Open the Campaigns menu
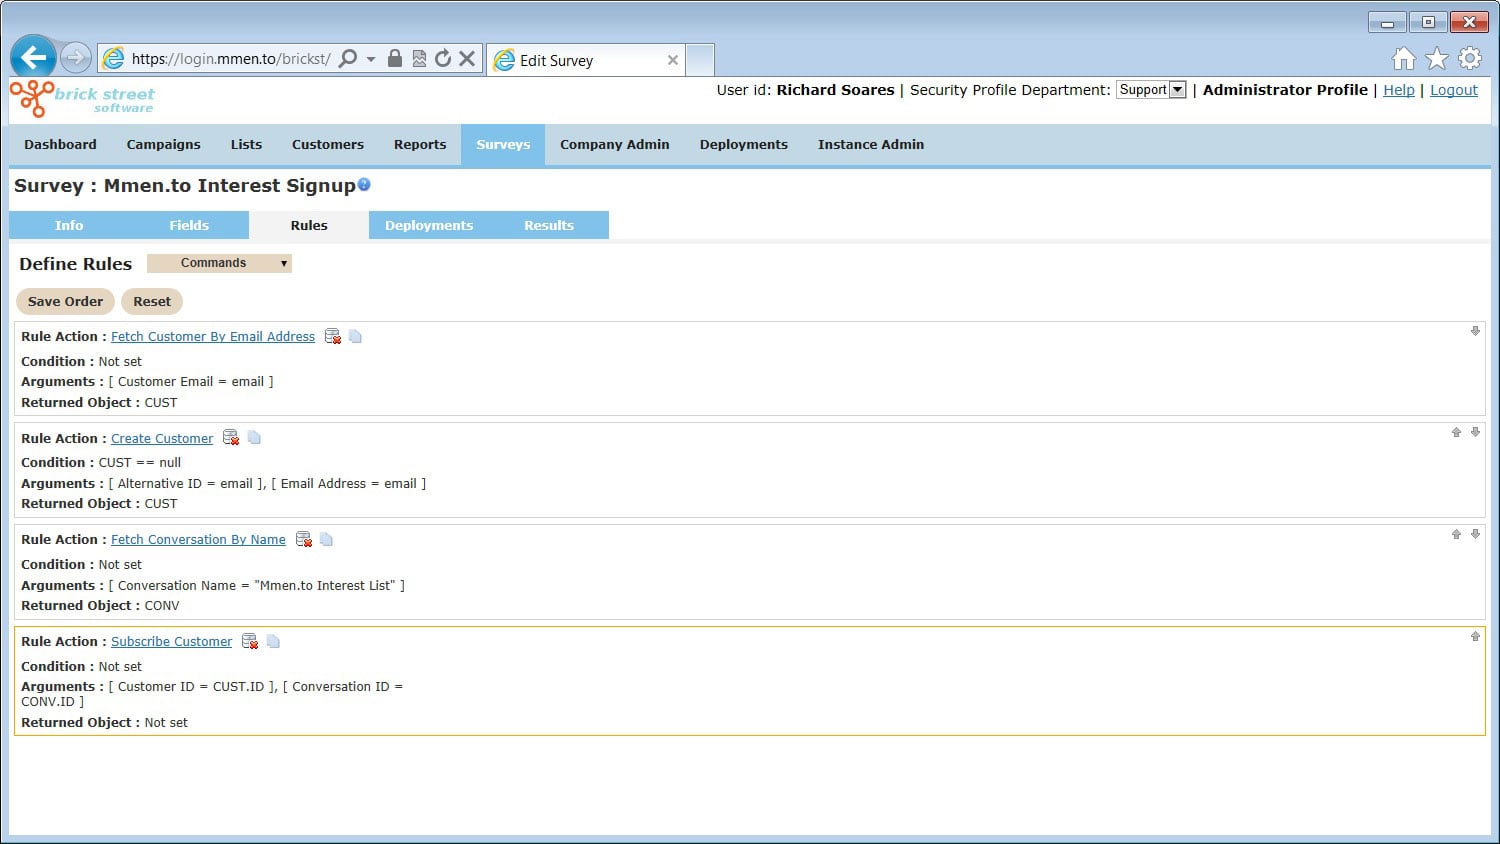This screenshot has width=1500, height=844. 163,144
